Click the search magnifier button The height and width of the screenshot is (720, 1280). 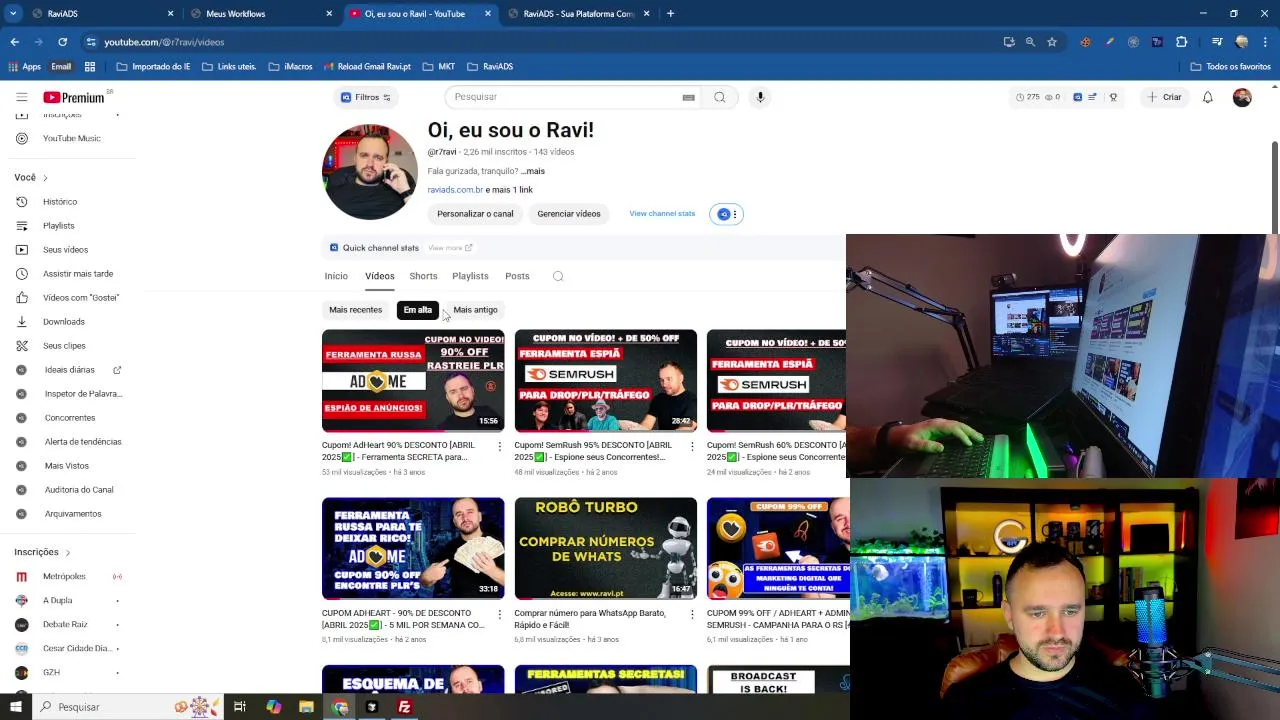(719, 97)
